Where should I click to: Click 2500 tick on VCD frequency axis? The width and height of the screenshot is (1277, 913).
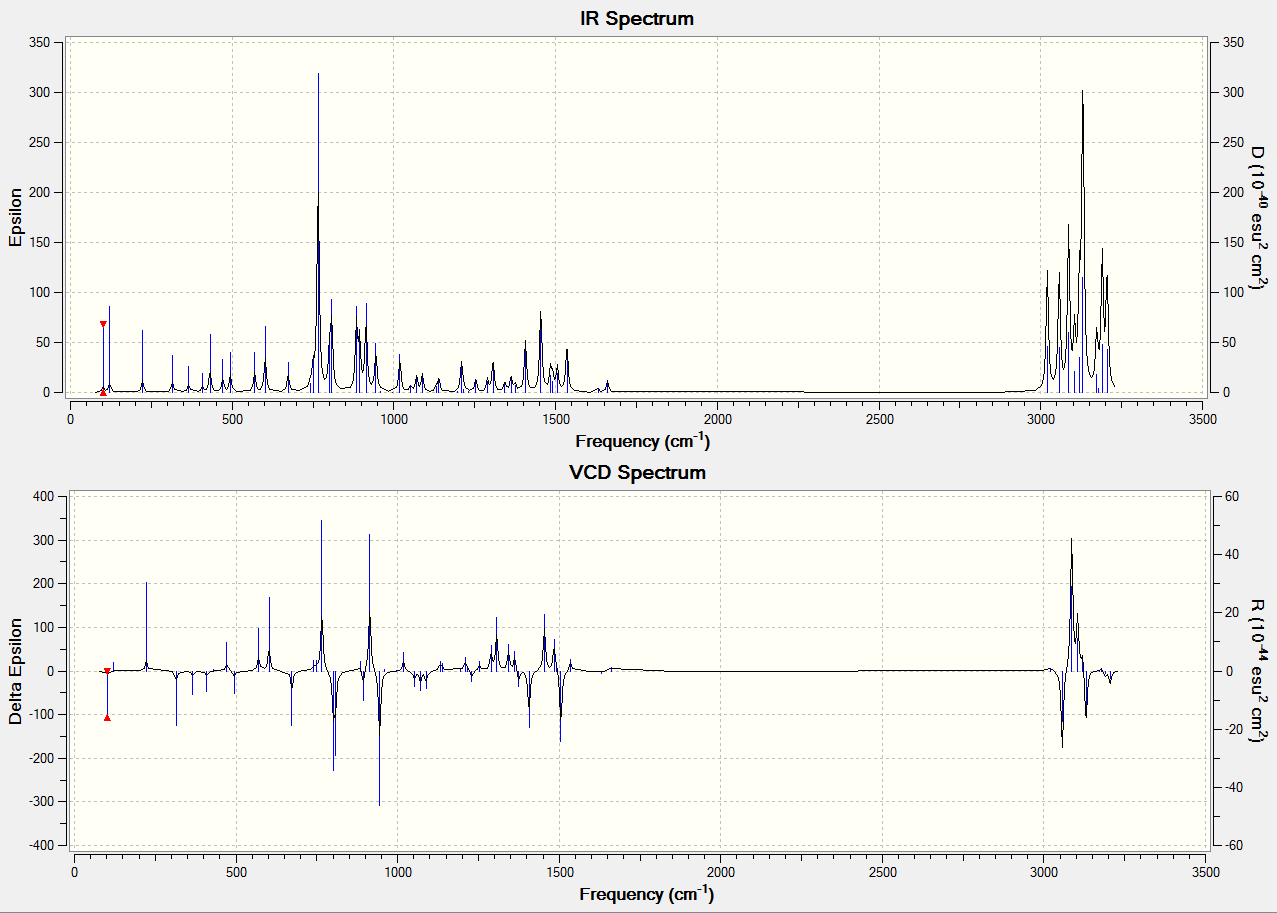[x=883, y=871]
